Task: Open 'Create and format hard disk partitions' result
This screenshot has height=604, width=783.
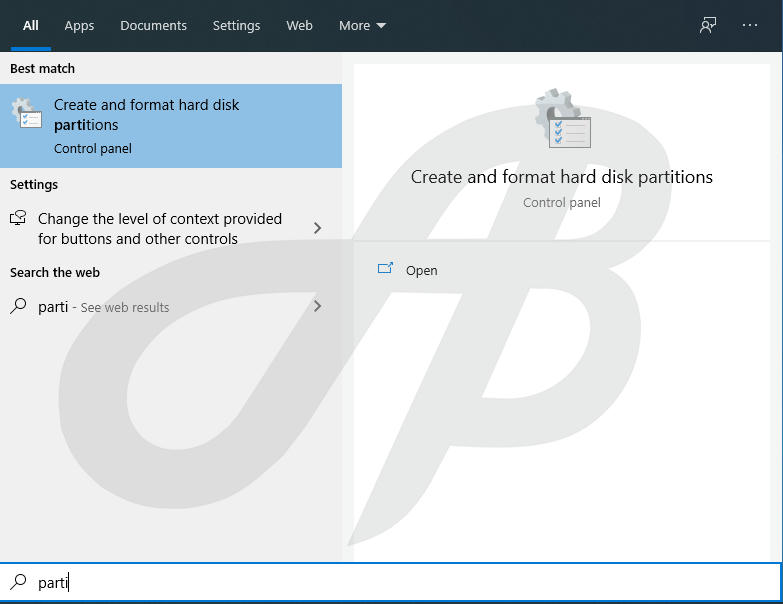Action: point(170,125)
